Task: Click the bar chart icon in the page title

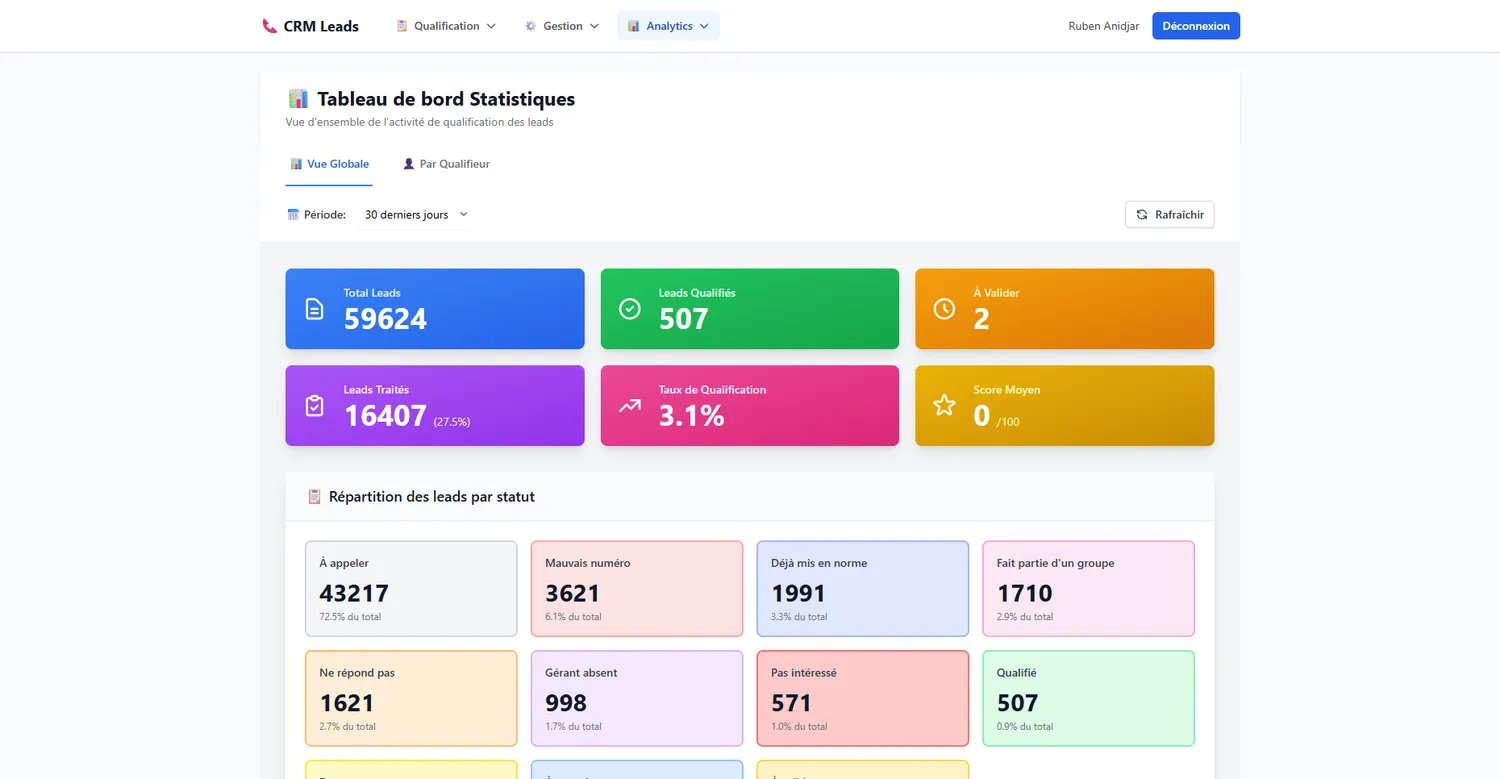Action: click(298, 99)
